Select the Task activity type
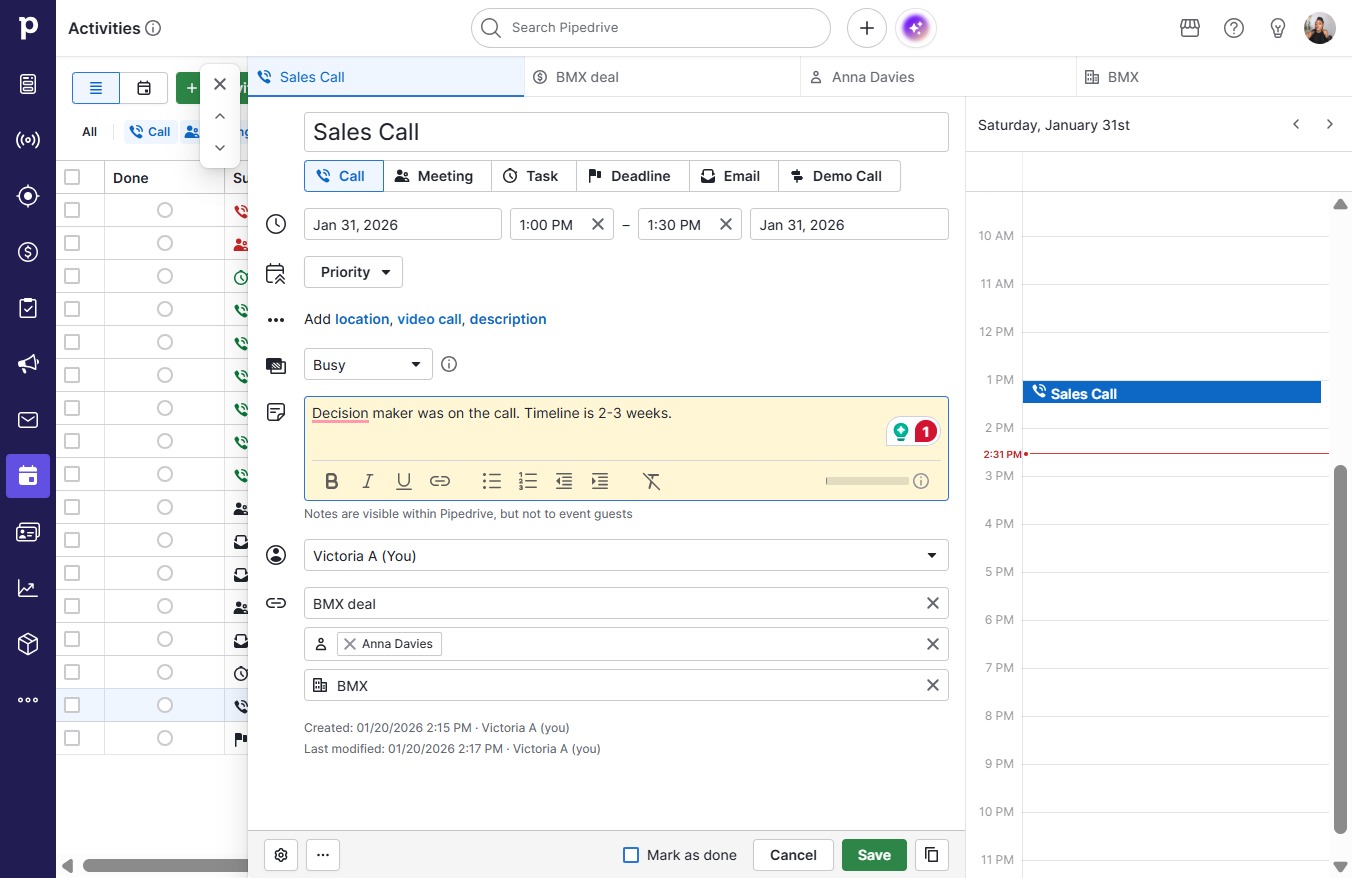Viewport: 1352px width, 878px height. click(x=533, y=176)
